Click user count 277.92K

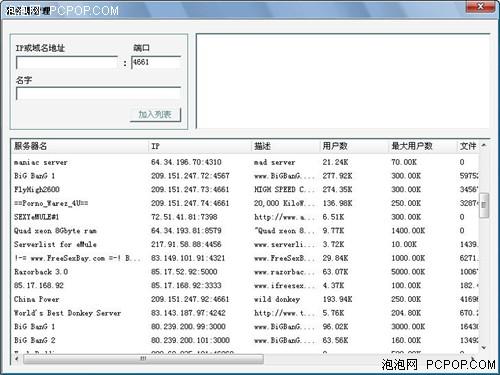tap(337, 176)
